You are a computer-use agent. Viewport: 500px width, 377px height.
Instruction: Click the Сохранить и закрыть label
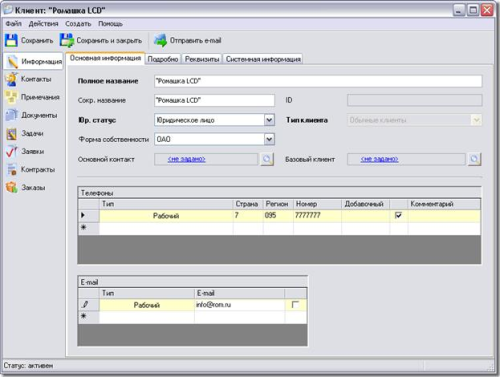tap(109, 41)
